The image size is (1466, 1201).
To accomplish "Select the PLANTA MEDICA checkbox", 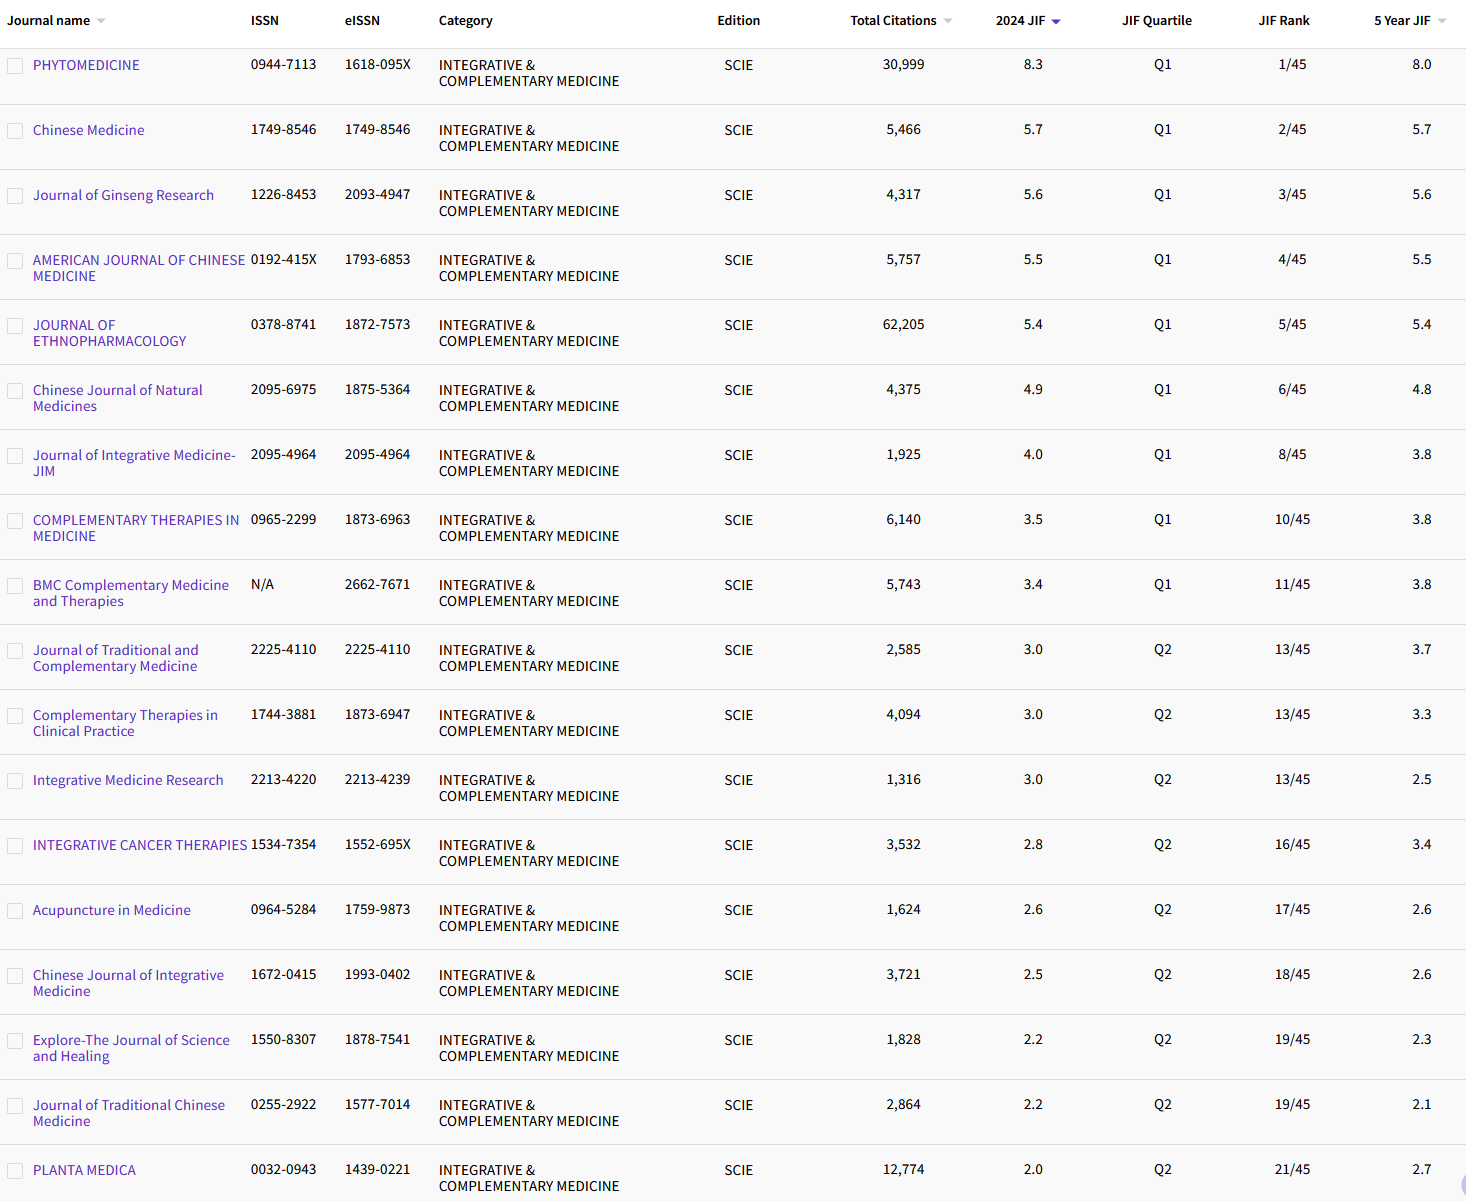I will pos(15,1170).
